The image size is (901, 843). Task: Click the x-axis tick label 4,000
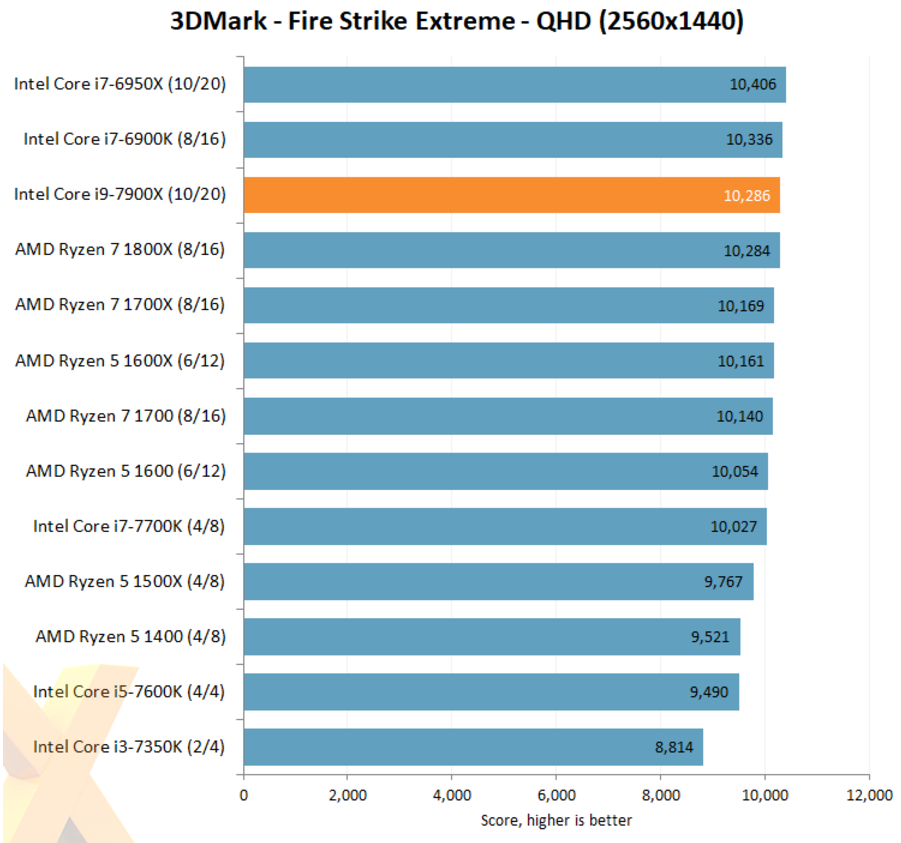452,795
